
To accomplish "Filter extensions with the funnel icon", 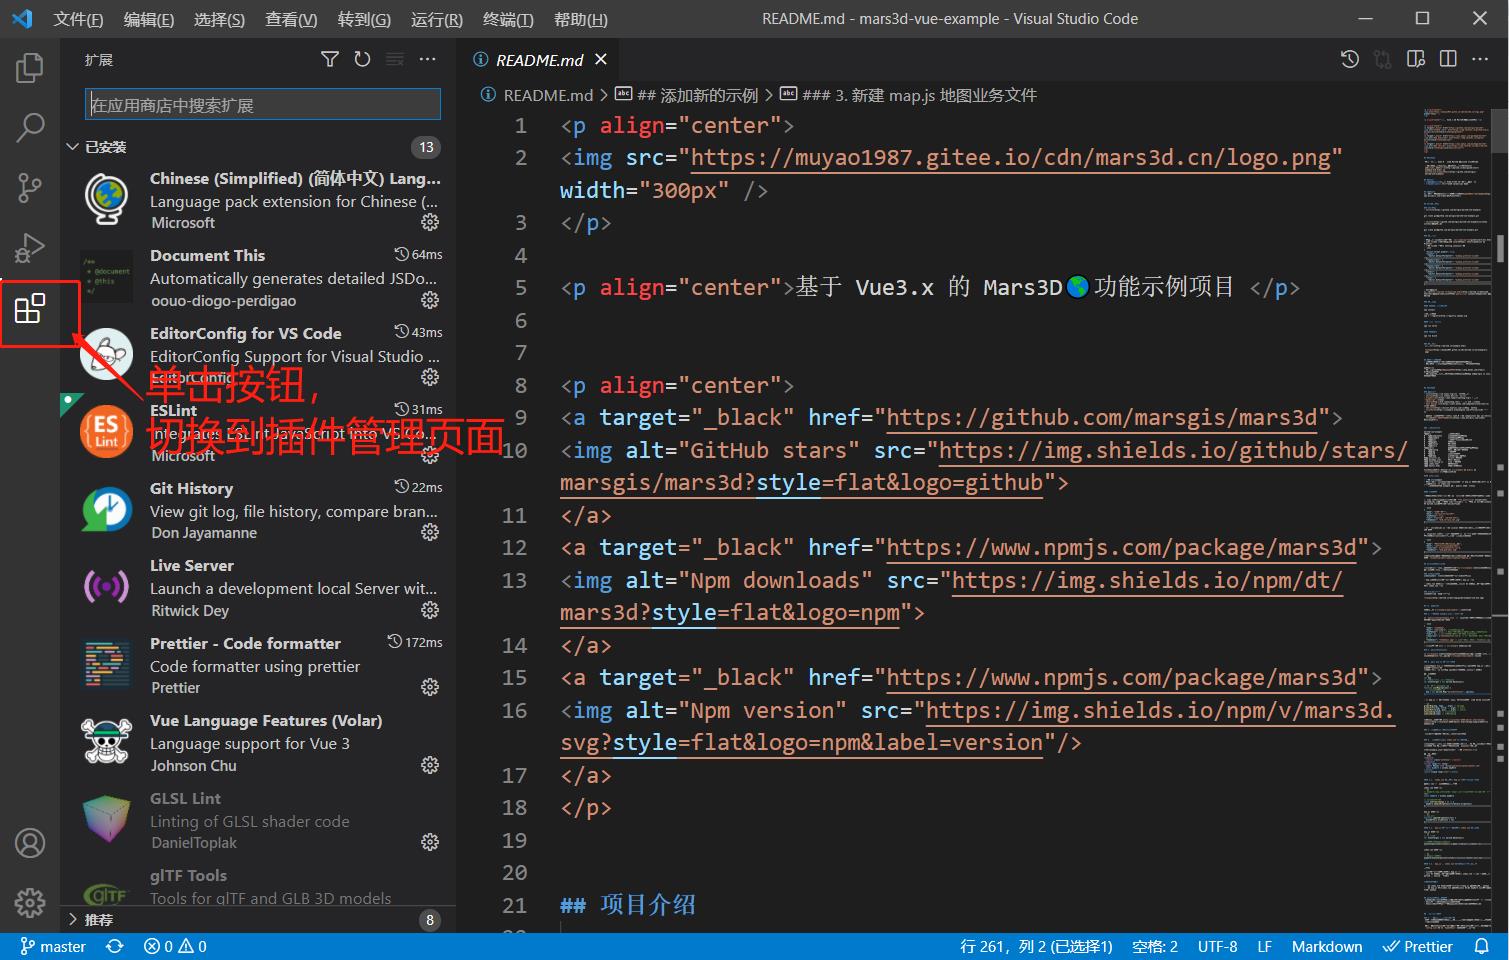I will pyautogui.click(x=330, y=60).
